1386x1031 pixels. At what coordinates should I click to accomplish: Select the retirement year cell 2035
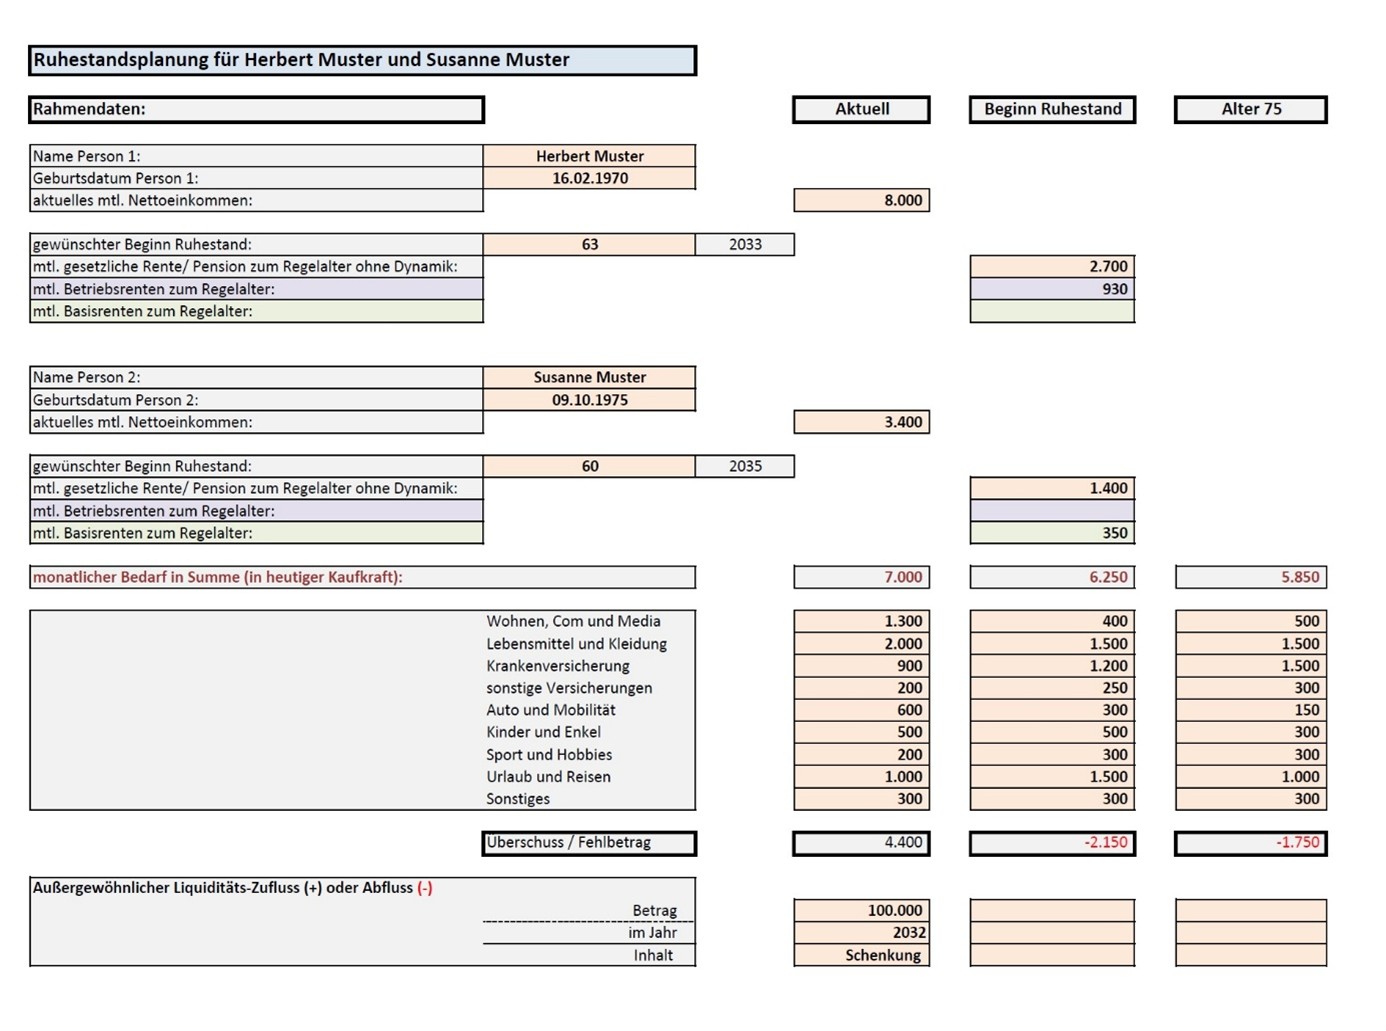coord(745,466)
